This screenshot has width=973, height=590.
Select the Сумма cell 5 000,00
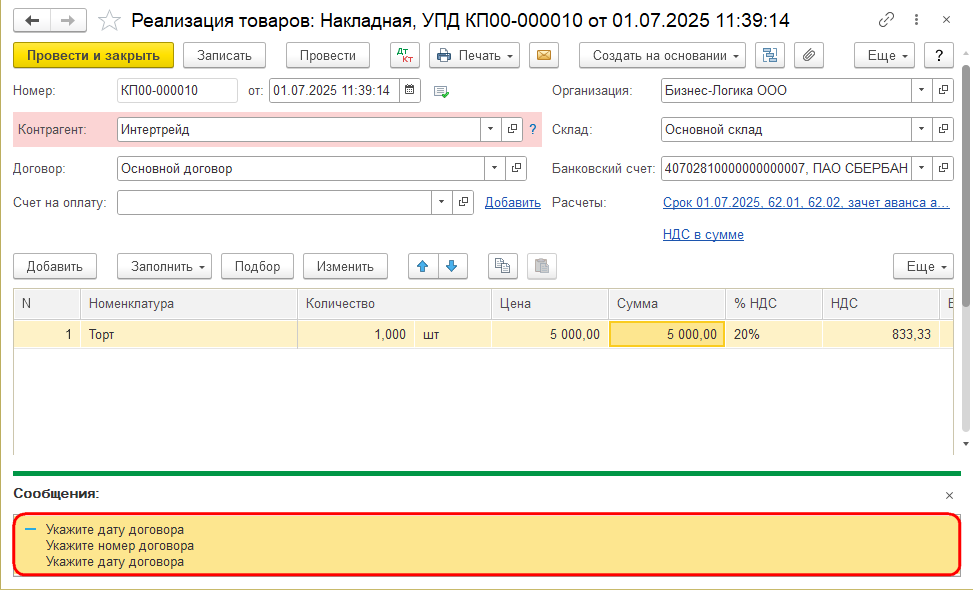click(x=667, y=334)
